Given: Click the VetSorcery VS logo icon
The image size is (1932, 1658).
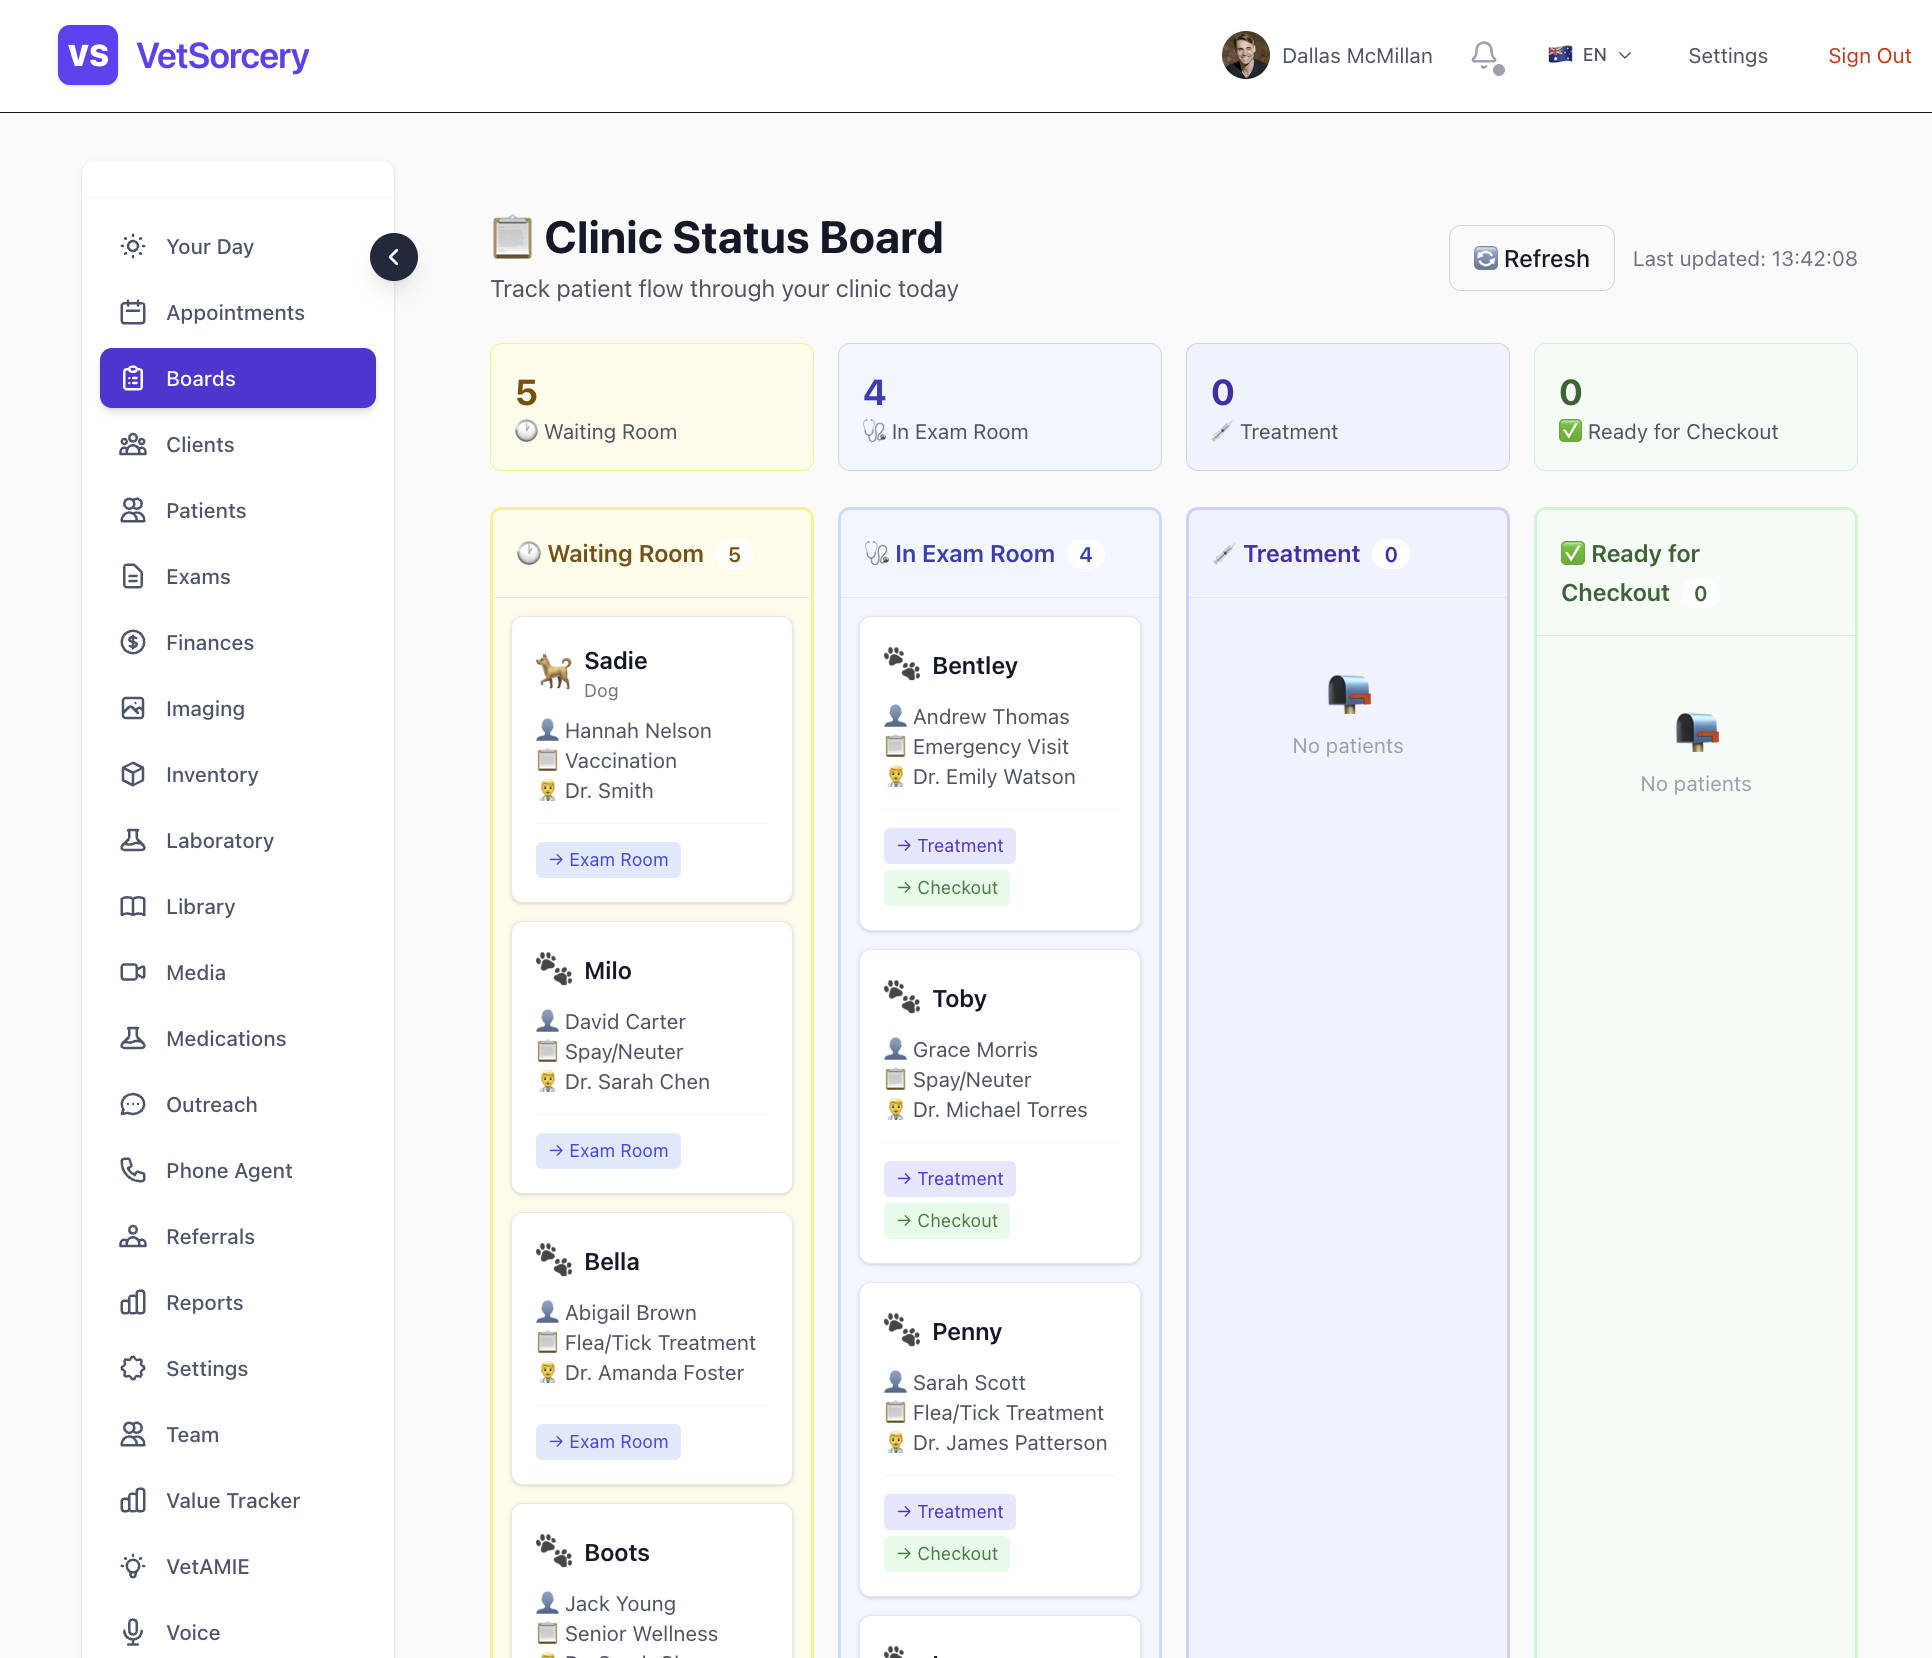Looking at the screenshot, I should (x=88, y=56).
